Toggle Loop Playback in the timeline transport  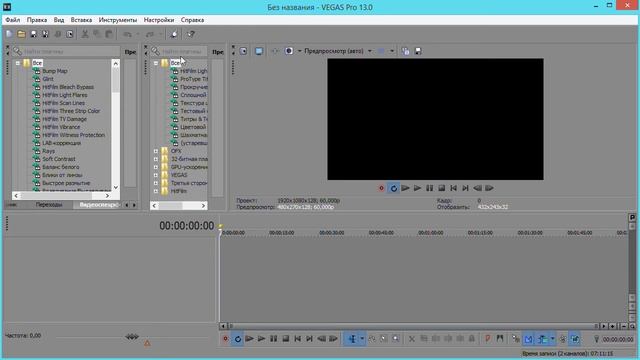click(x=238, y=339)
